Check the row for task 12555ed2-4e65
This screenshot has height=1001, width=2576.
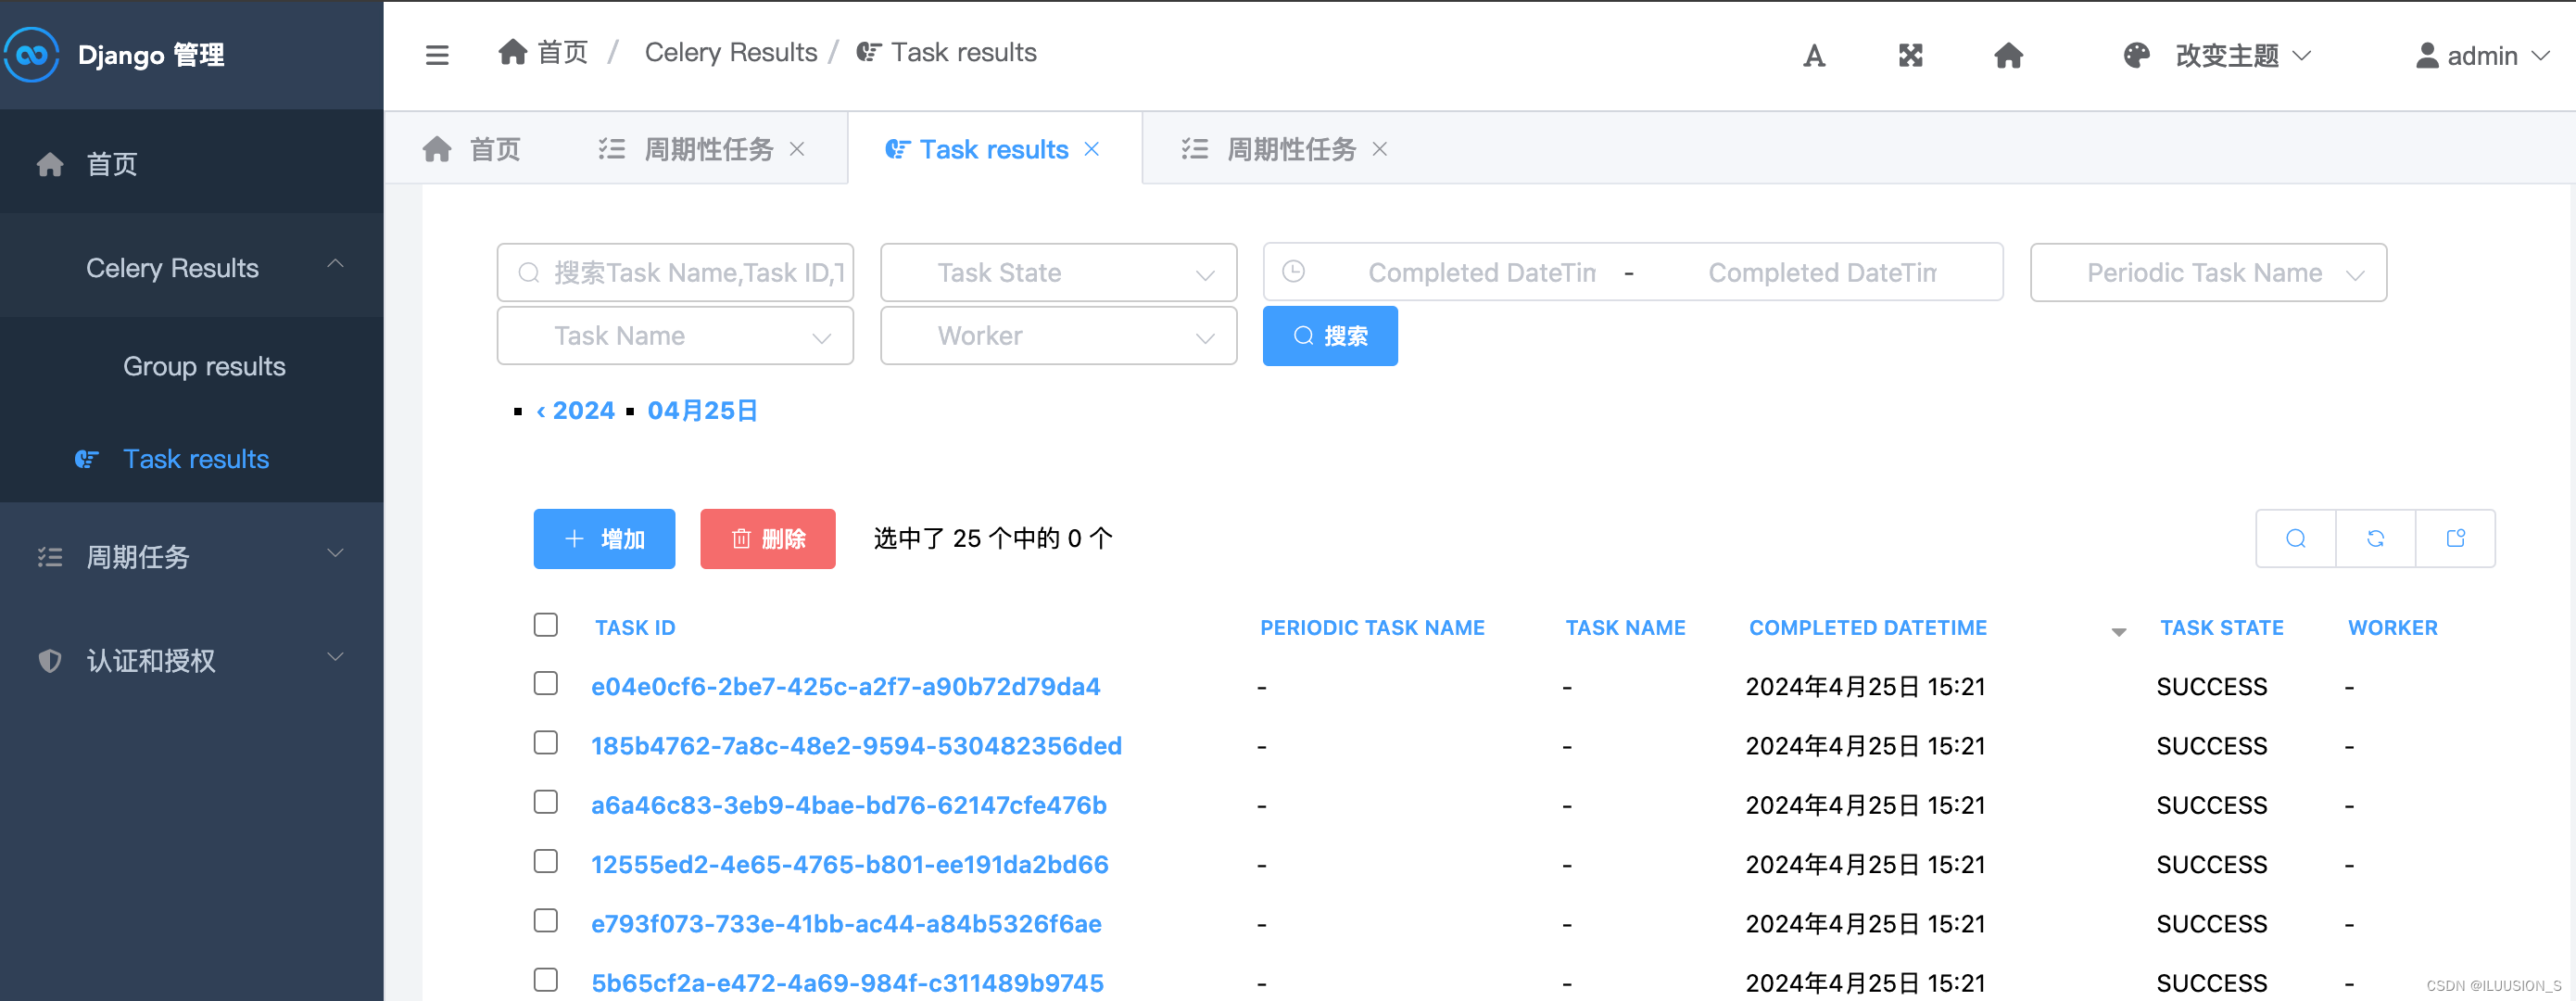(546, 861)
